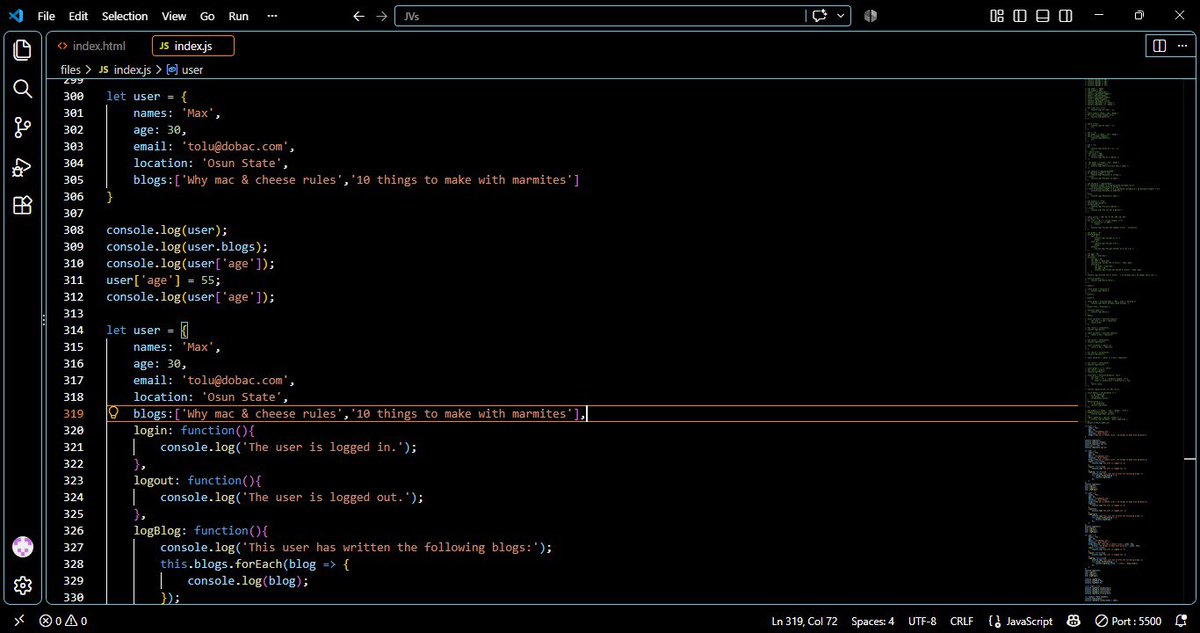This screenshot has height=633, width=1200.
Task: Click the 'Port : 5500' Live Server item
Action: [x=1126, y=621]
